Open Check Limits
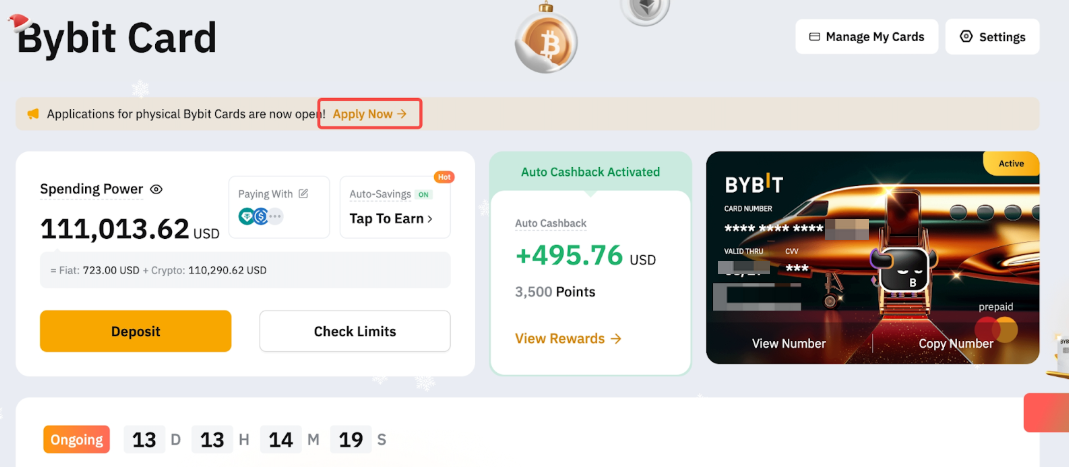 tap(355, 331)
